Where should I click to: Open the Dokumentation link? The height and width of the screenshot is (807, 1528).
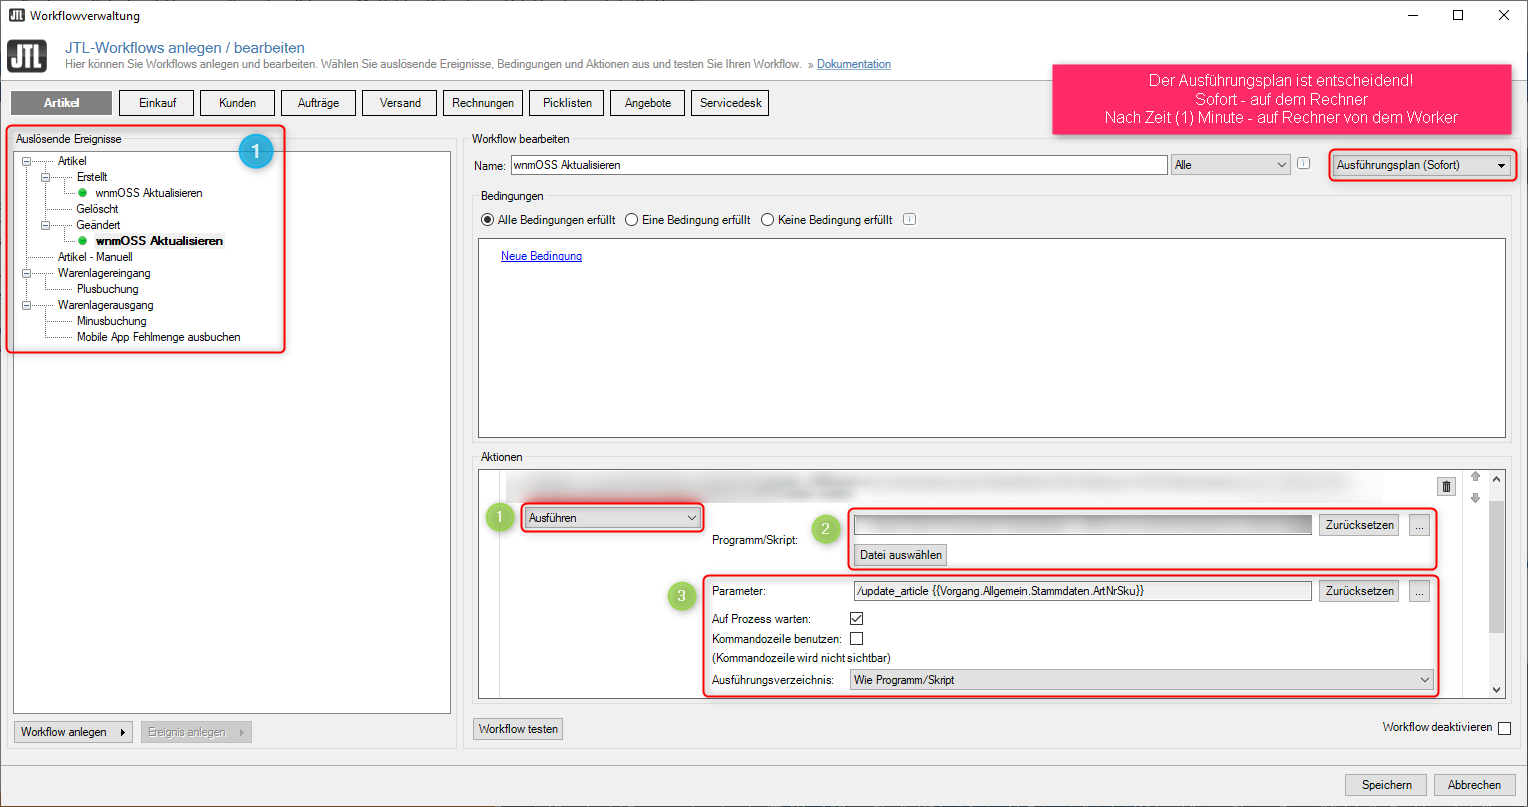click(x=854, y=64)
